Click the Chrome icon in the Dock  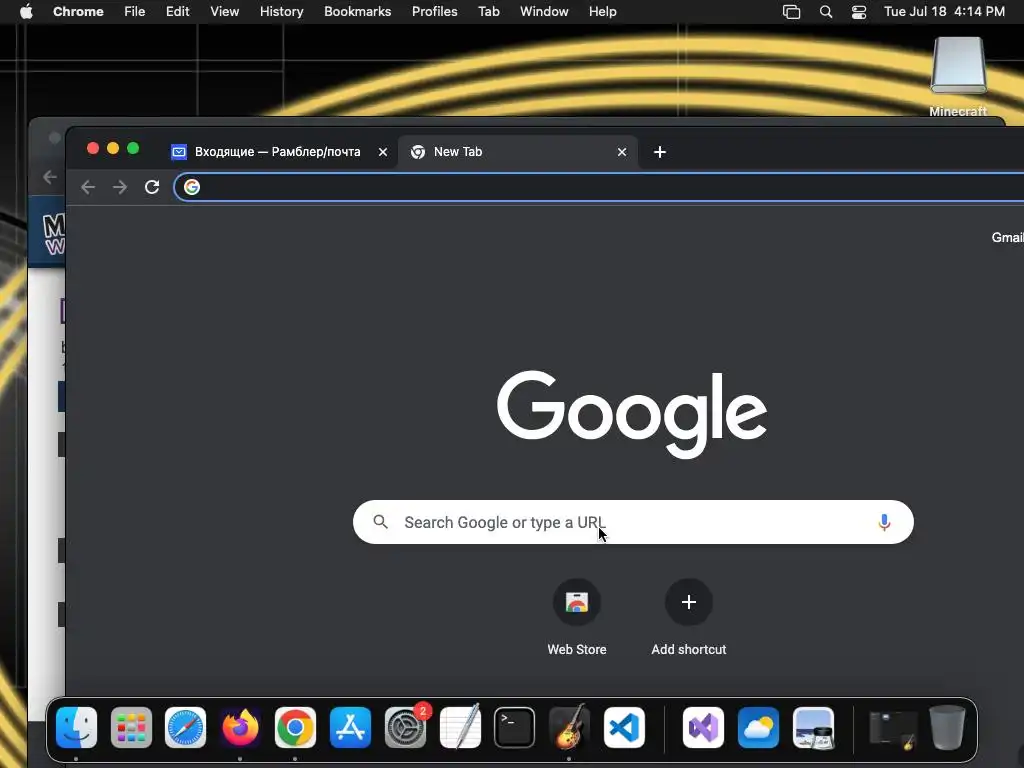(295, 728)
